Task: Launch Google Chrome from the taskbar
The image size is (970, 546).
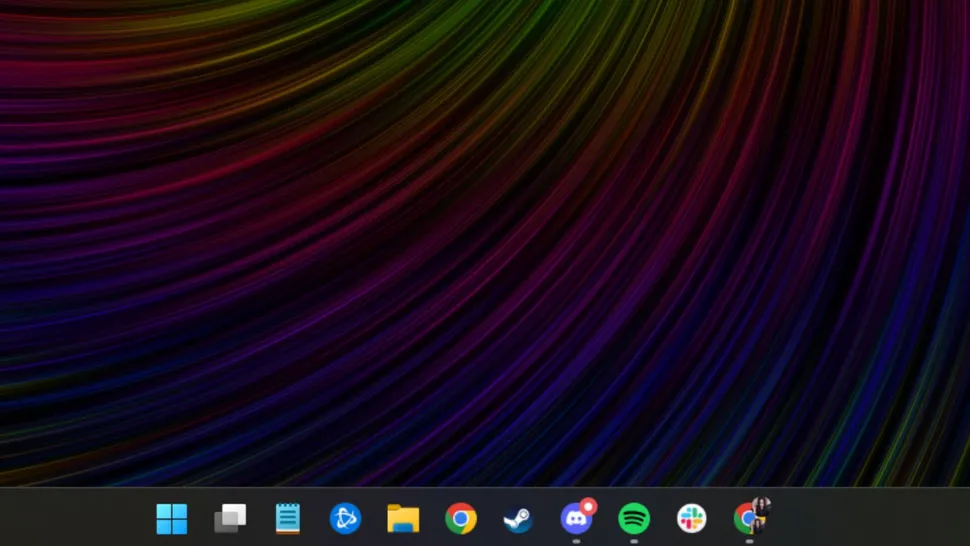Action: pos(461,518)
